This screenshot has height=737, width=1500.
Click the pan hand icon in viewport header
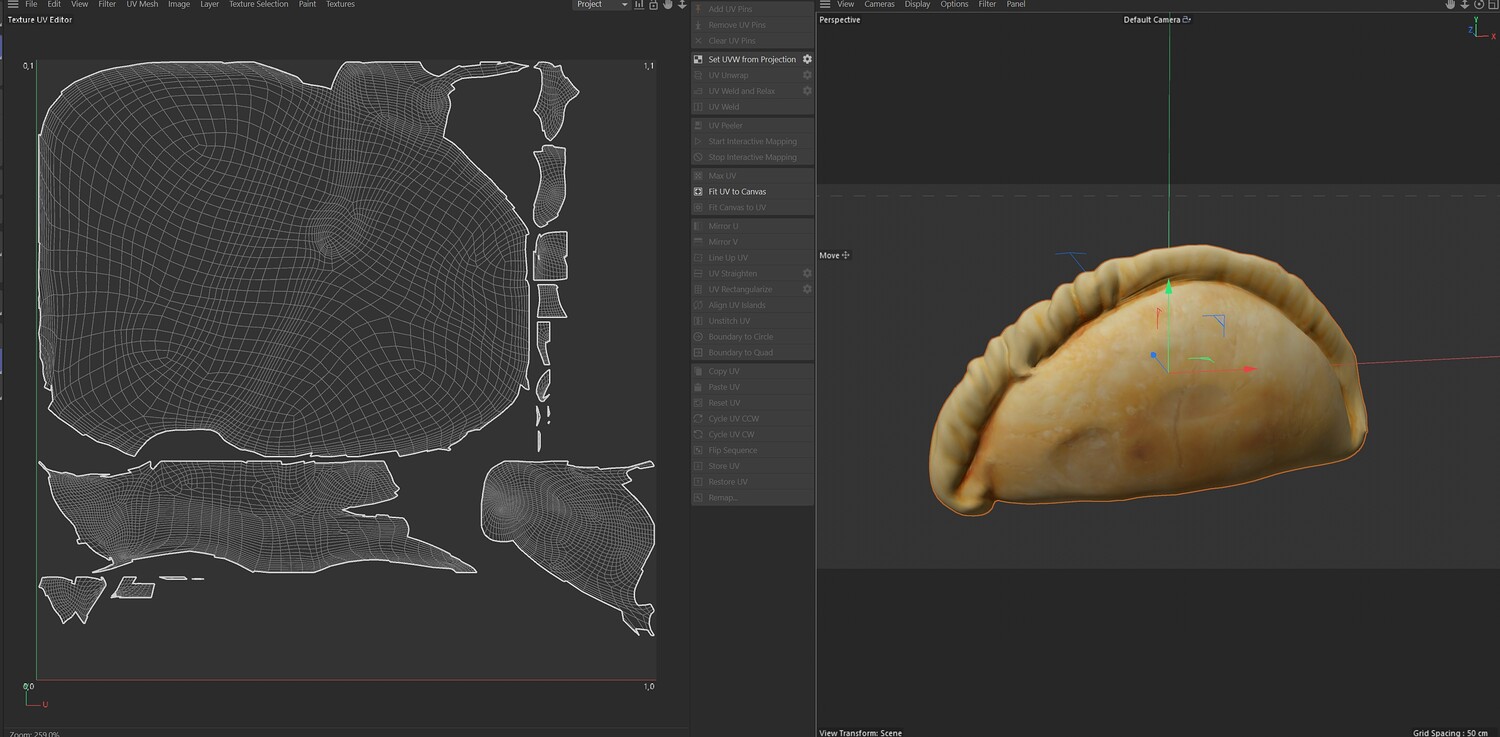tap(1450, 5)
